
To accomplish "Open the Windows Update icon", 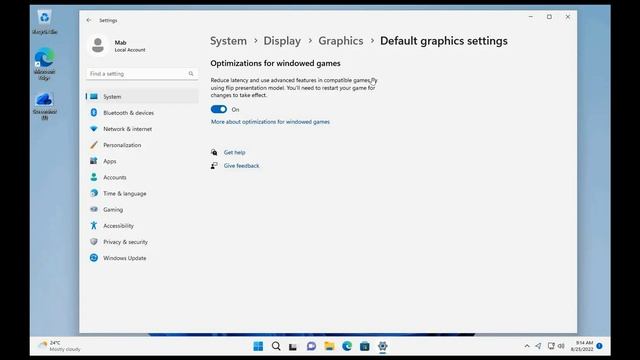I will point(94,258).
